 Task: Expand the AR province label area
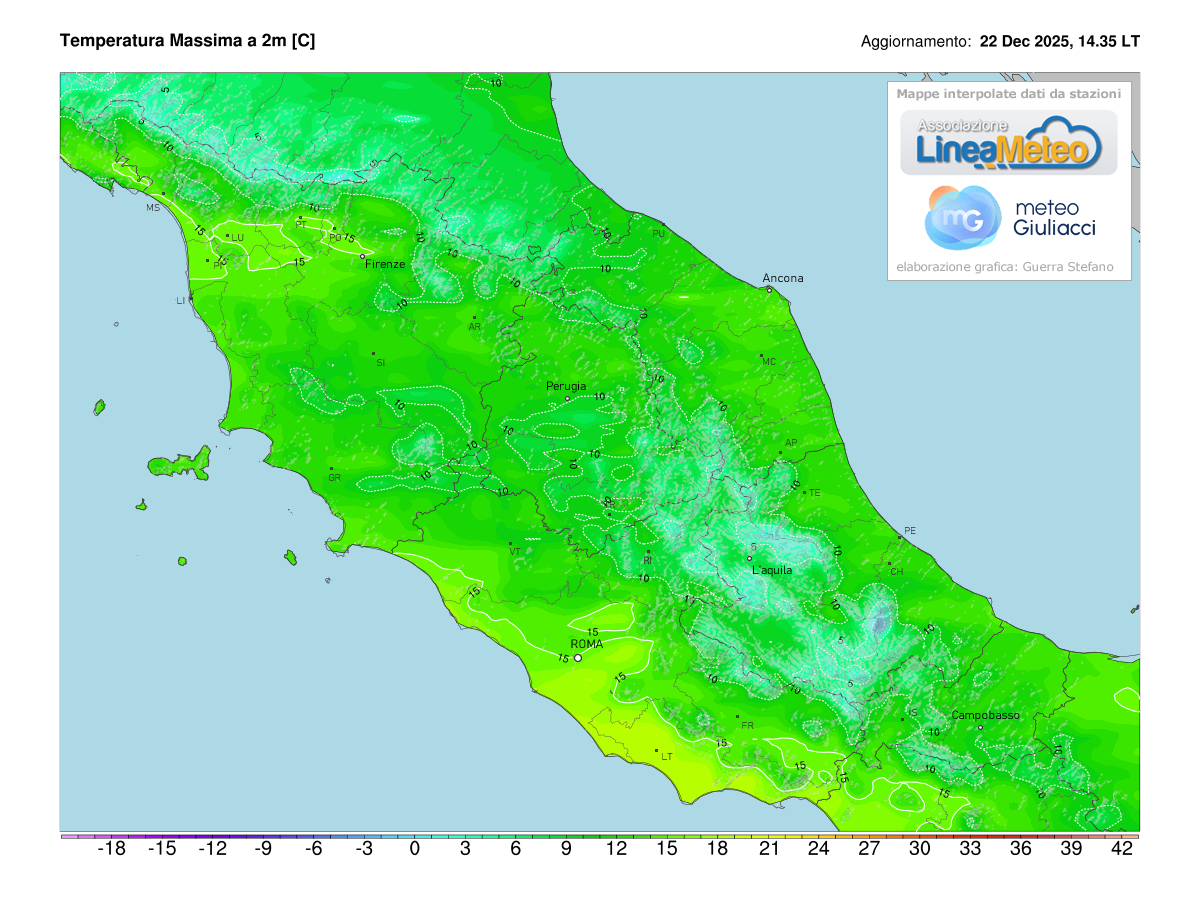tap(477, 326)
